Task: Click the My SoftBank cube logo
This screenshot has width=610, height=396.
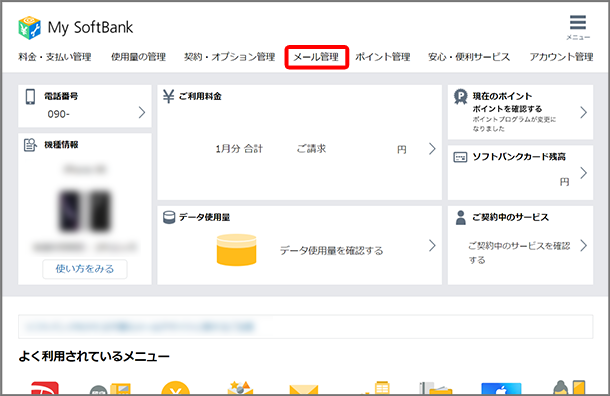Action: click(x=29, y=28)
